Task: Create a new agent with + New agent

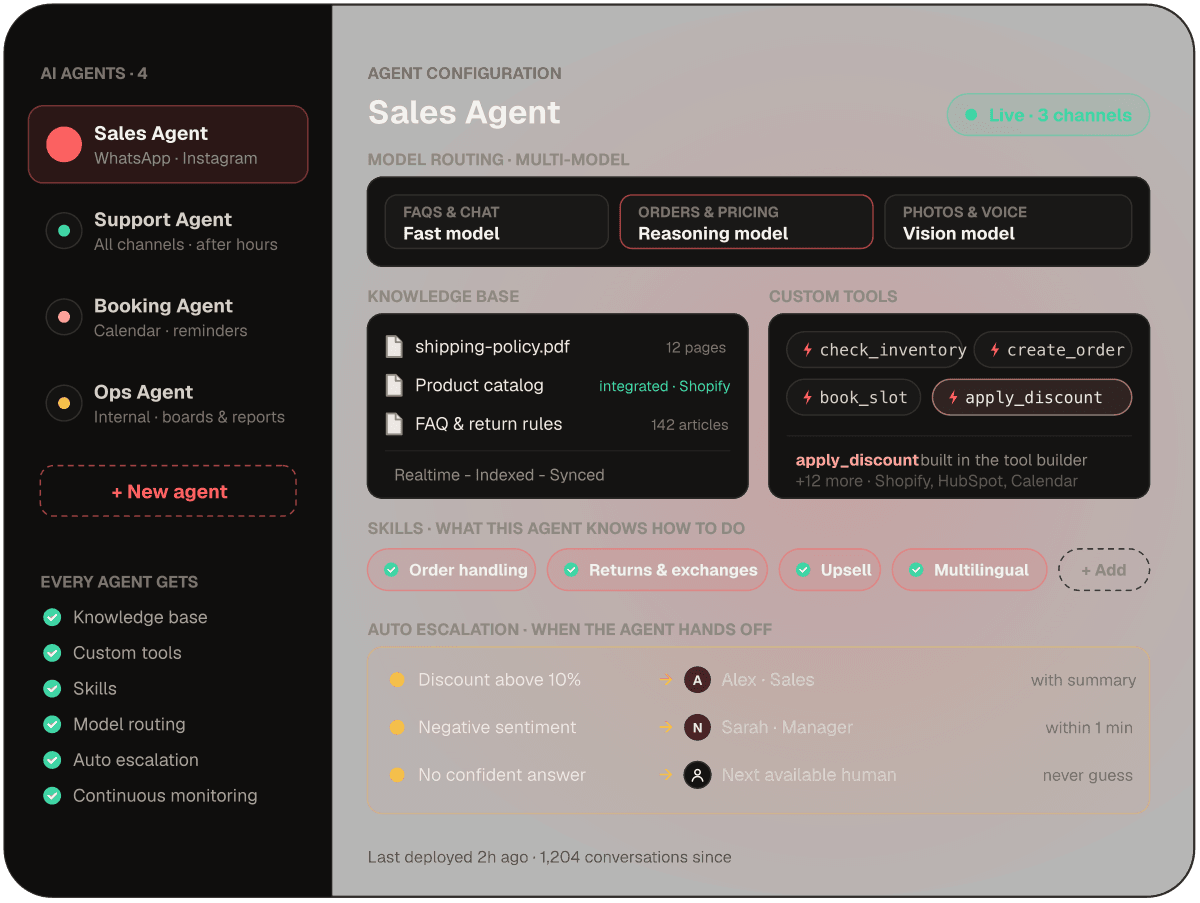Action: pyautogui.click(x=168, y=491)
